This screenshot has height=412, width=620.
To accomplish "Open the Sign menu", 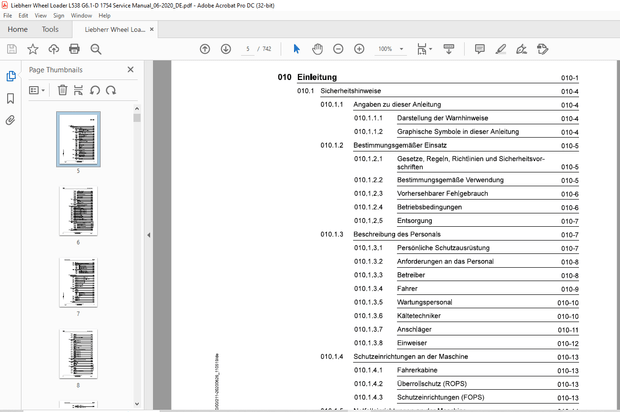I will pyautogui.click(x=59, y=15).
